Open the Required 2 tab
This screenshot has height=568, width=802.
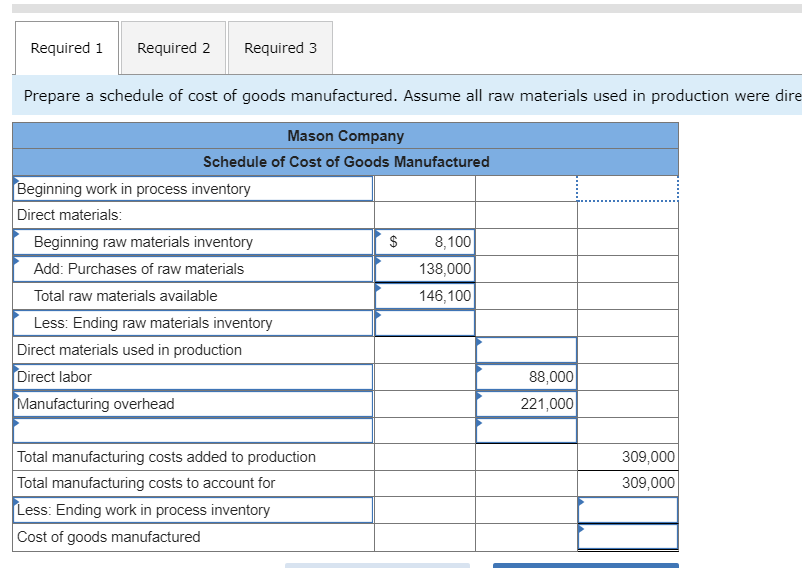click(x=174, y=48)
